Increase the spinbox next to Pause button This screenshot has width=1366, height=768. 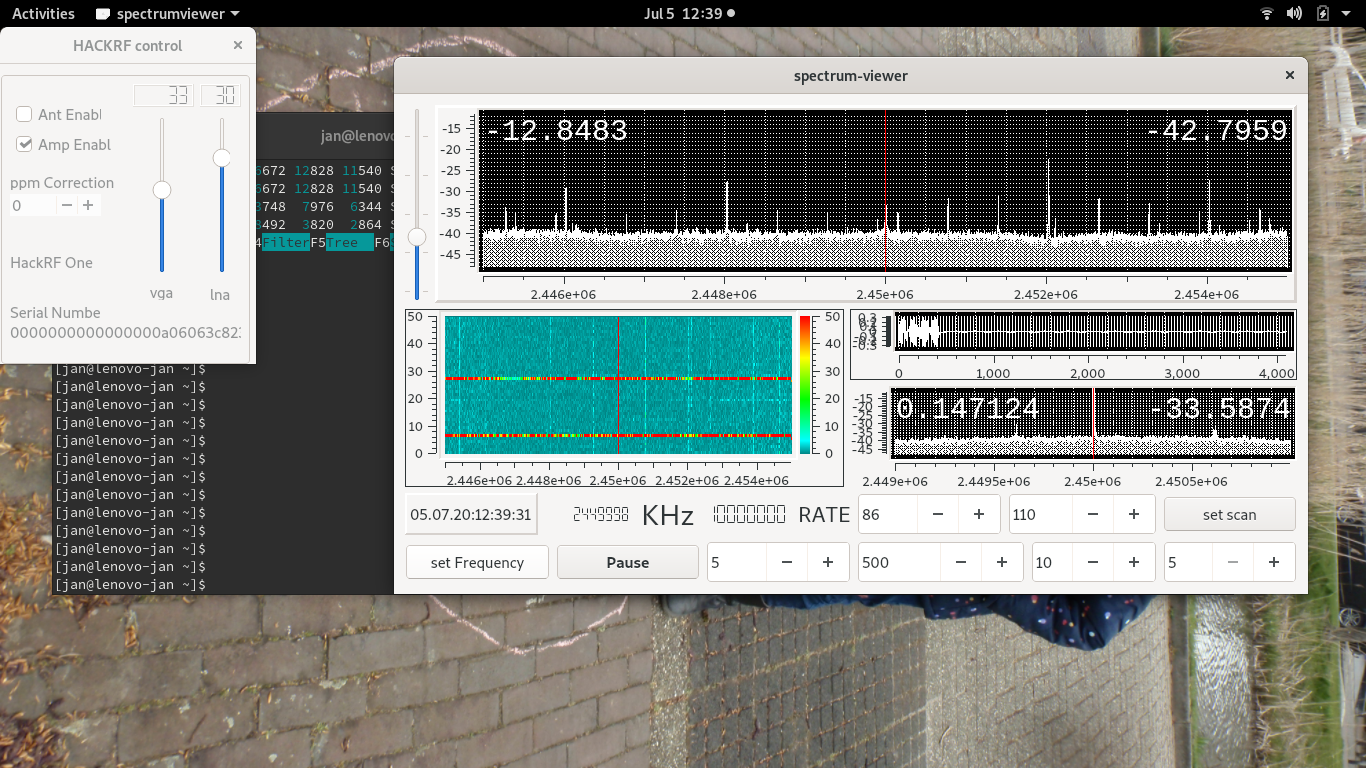coord(828,562)
